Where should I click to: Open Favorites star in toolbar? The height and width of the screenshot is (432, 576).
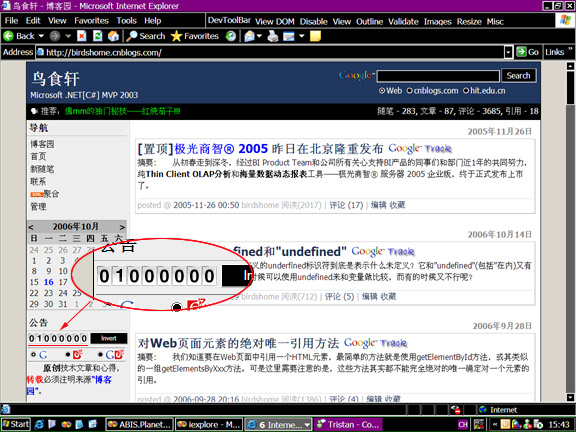tap(195, 36)
